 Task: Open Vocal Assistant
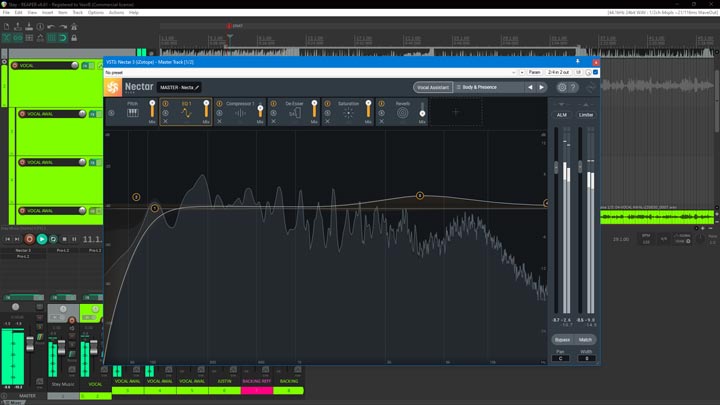(433, 87)
